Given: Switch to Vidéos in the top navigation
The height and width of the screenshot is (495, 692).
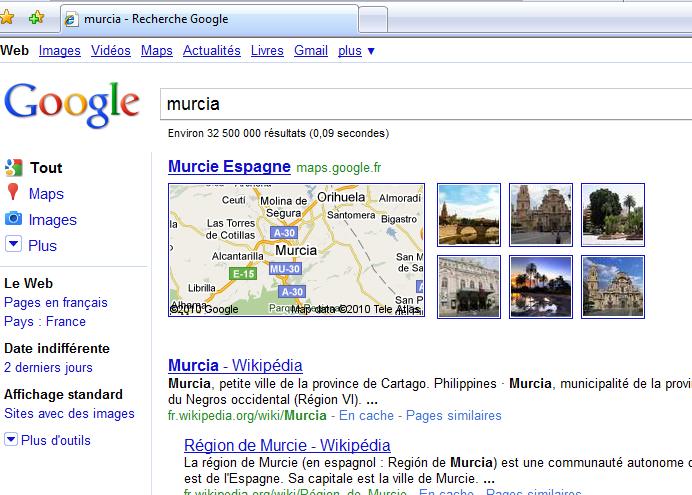Looking at the screenshot, I should click(110, 51).
